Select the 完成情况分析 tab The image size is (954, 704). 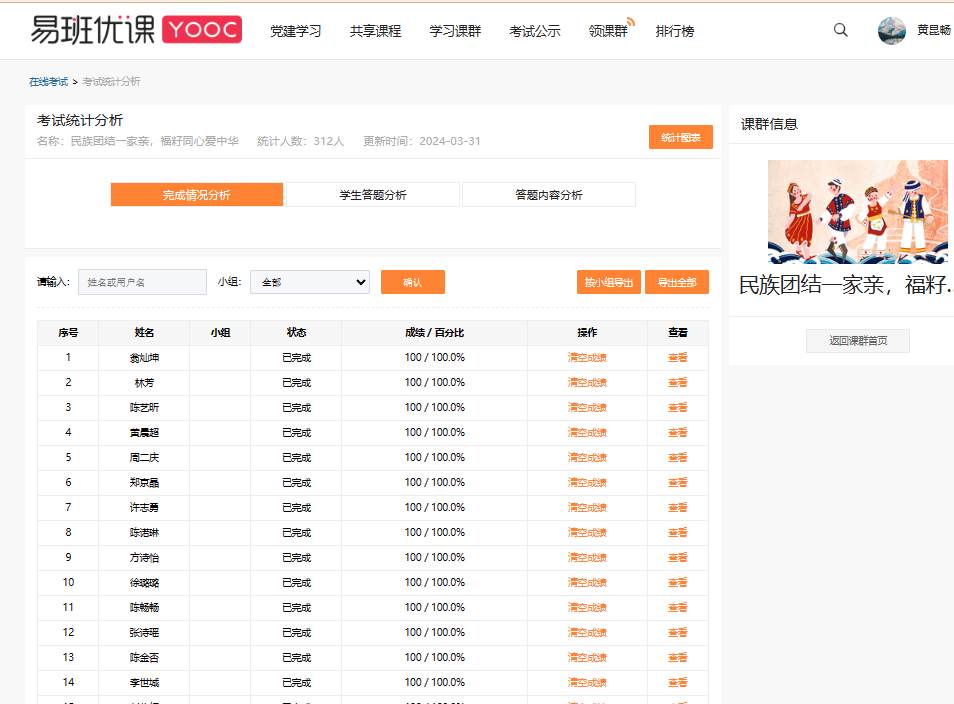pyautogui.click(x=197, y=195)
